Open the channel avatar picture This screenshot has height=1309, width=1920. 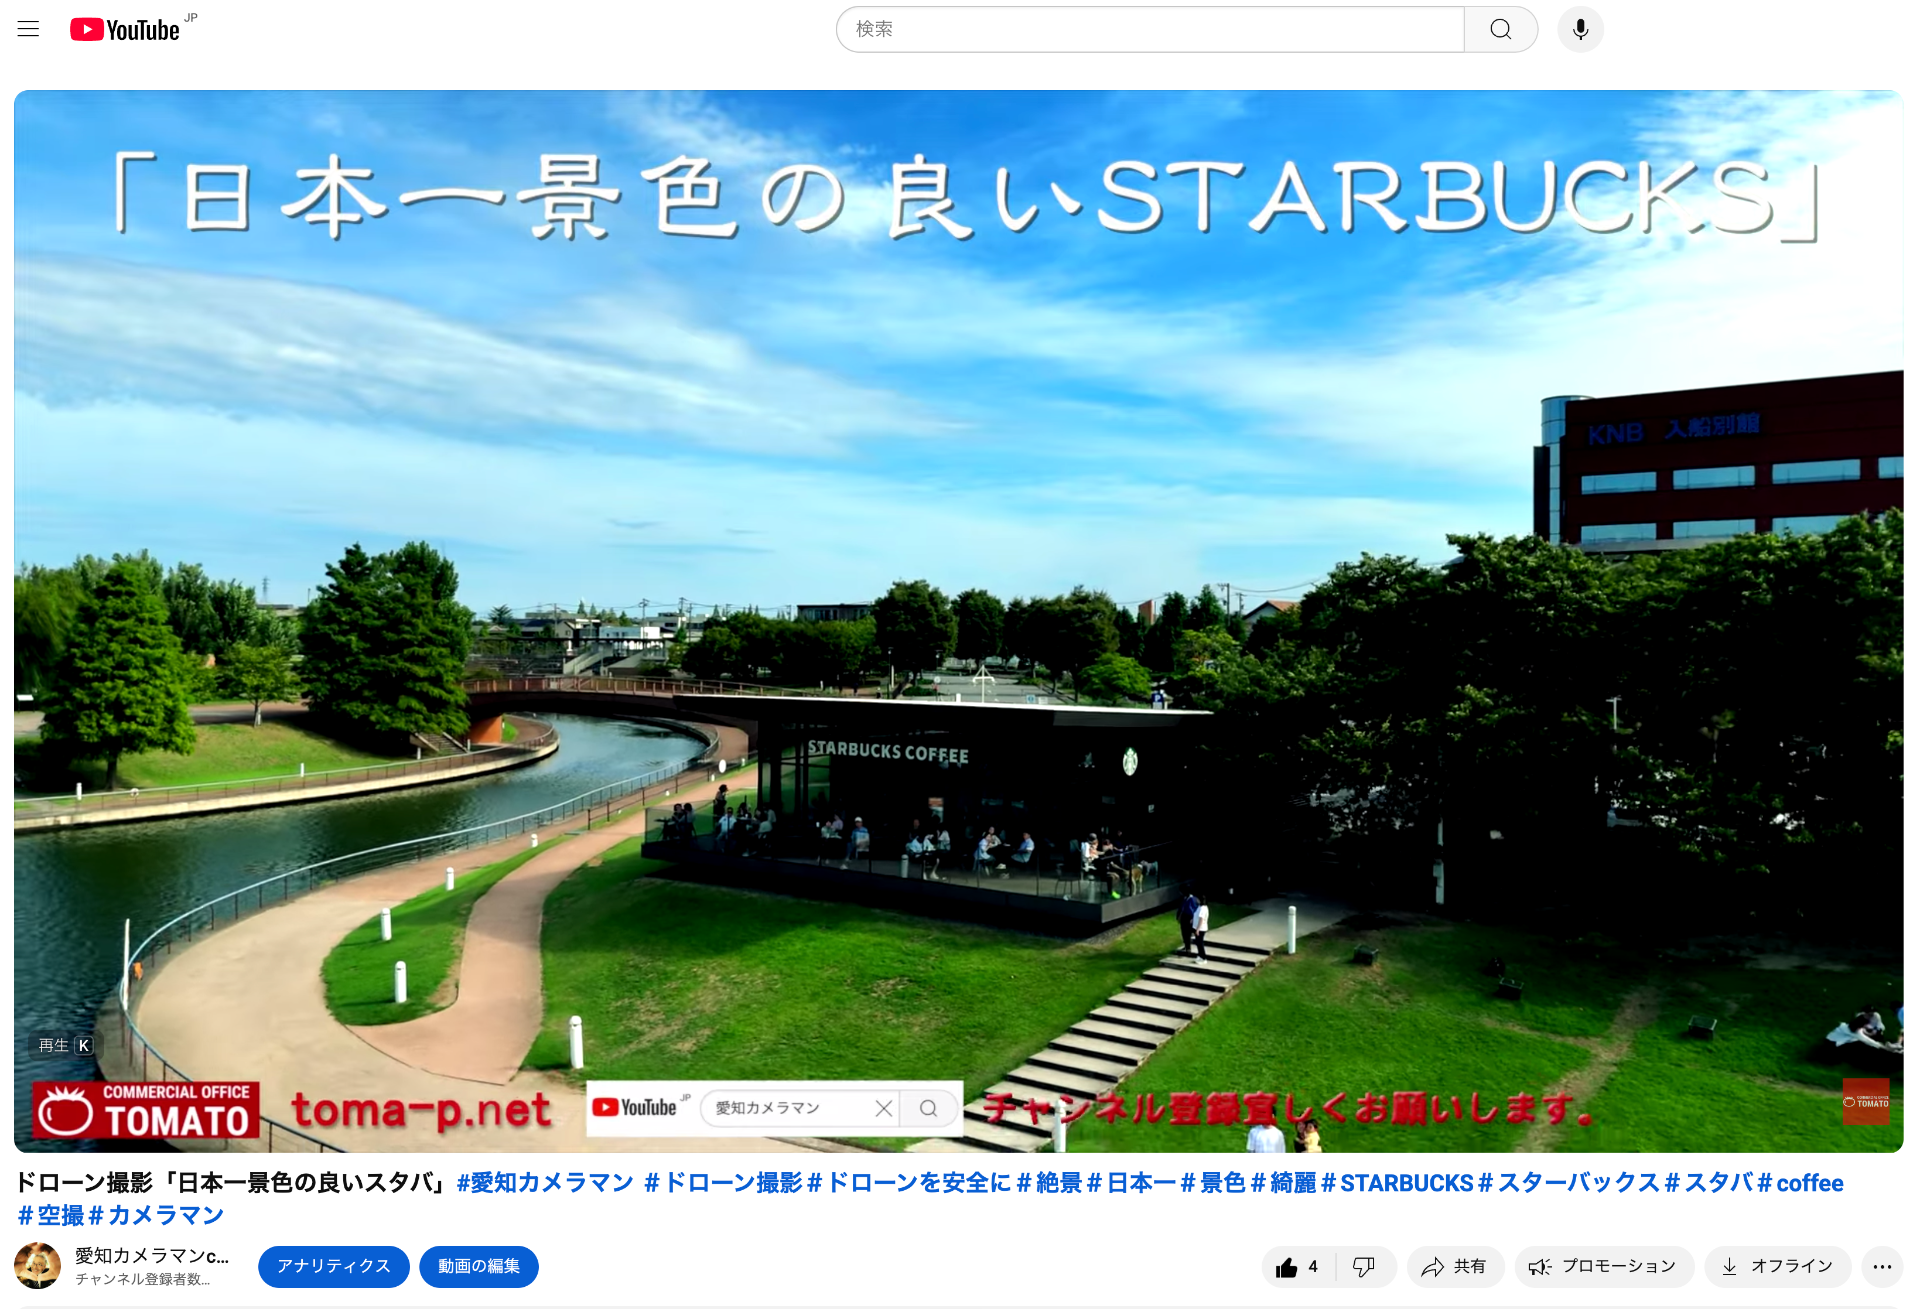[x=38, y=1266]
